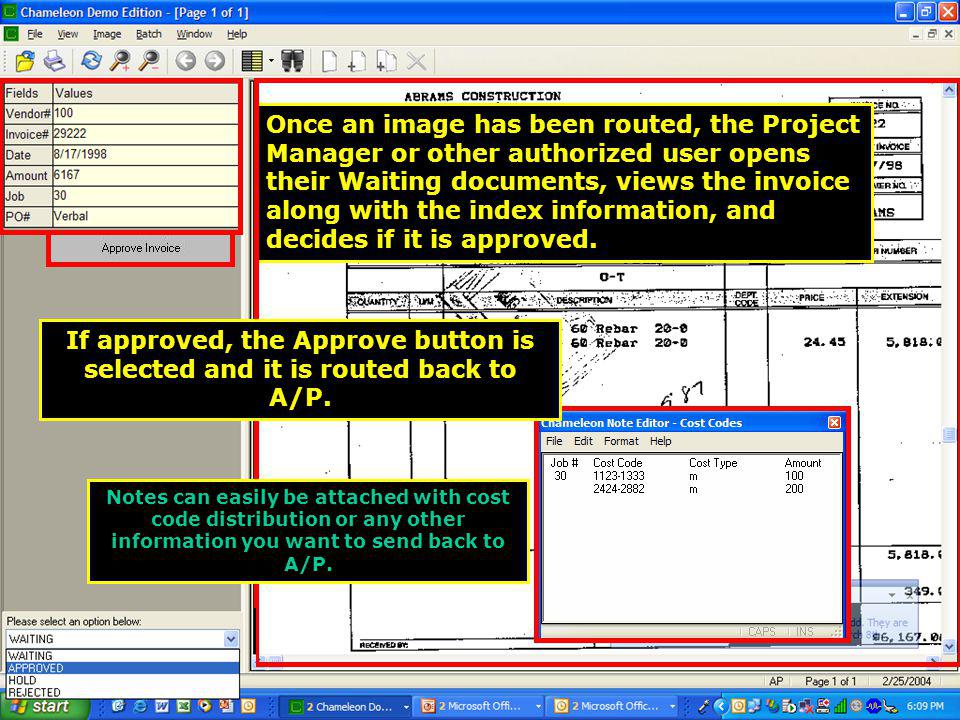The height and width of the screenshot is (720, 960).
Task: Click the system clock 6:09 PM
Action: [x=924, y=707]
